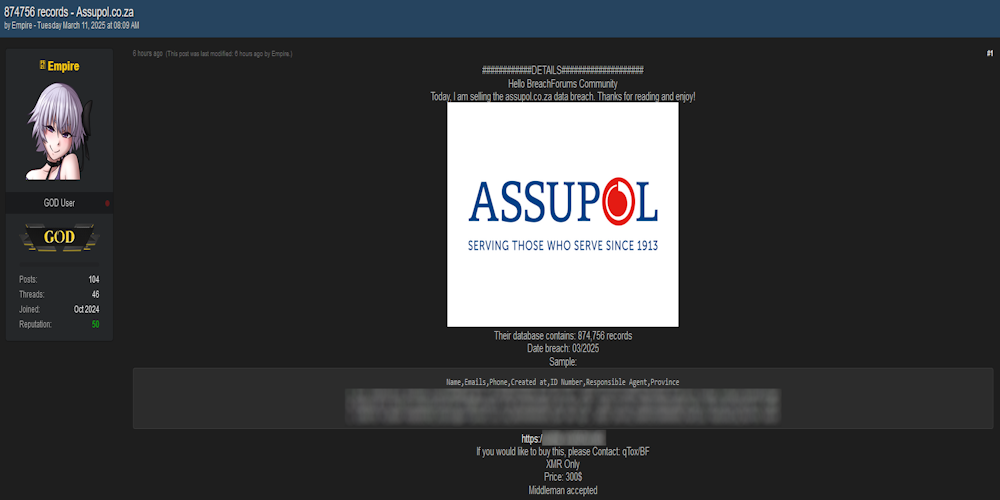This screenshot has width=1000, height=500.
Task: Click the Empire author link under thread title
Action: (x=22, y=24)
